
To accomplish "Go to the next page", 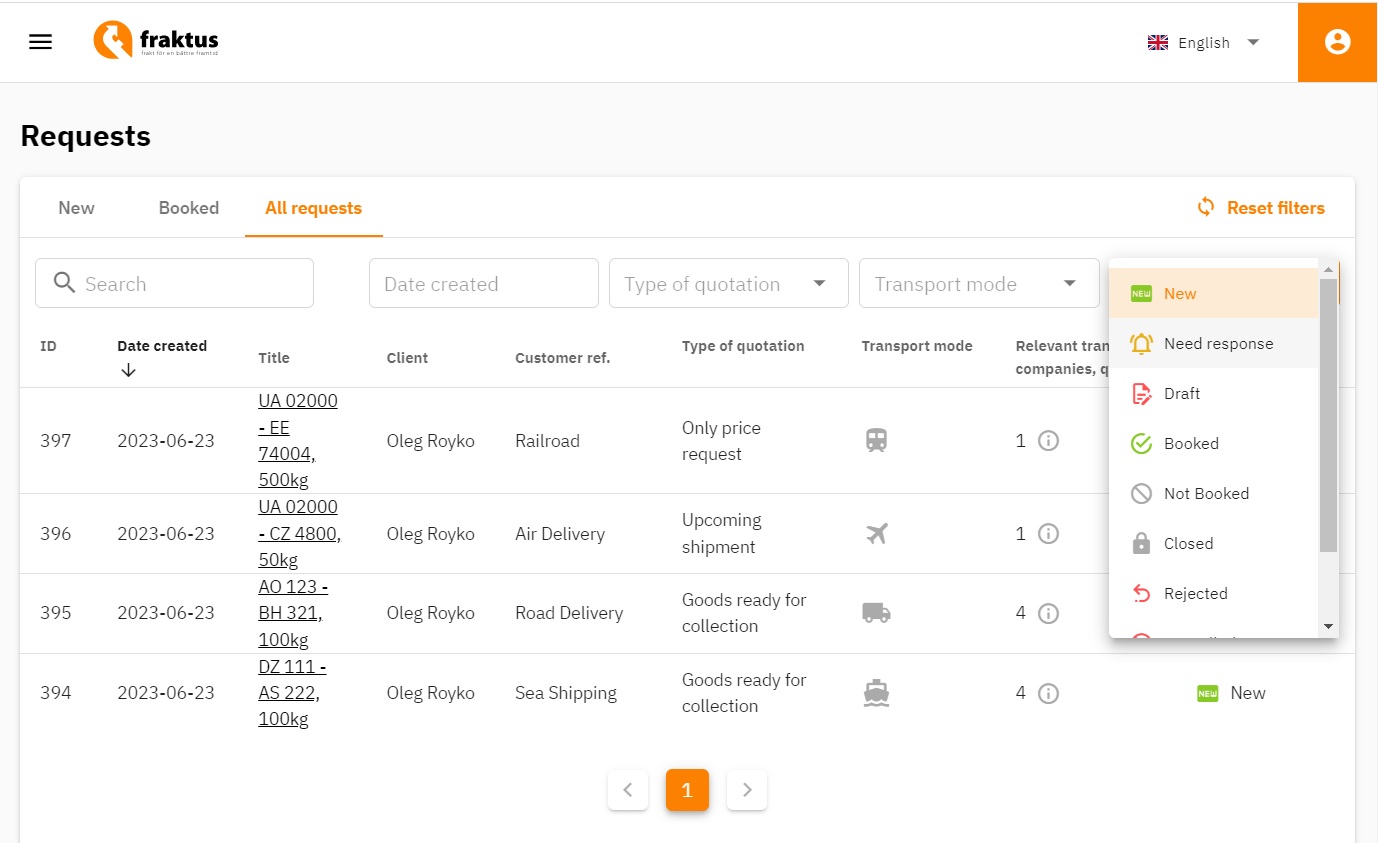I will click(747, 790).
